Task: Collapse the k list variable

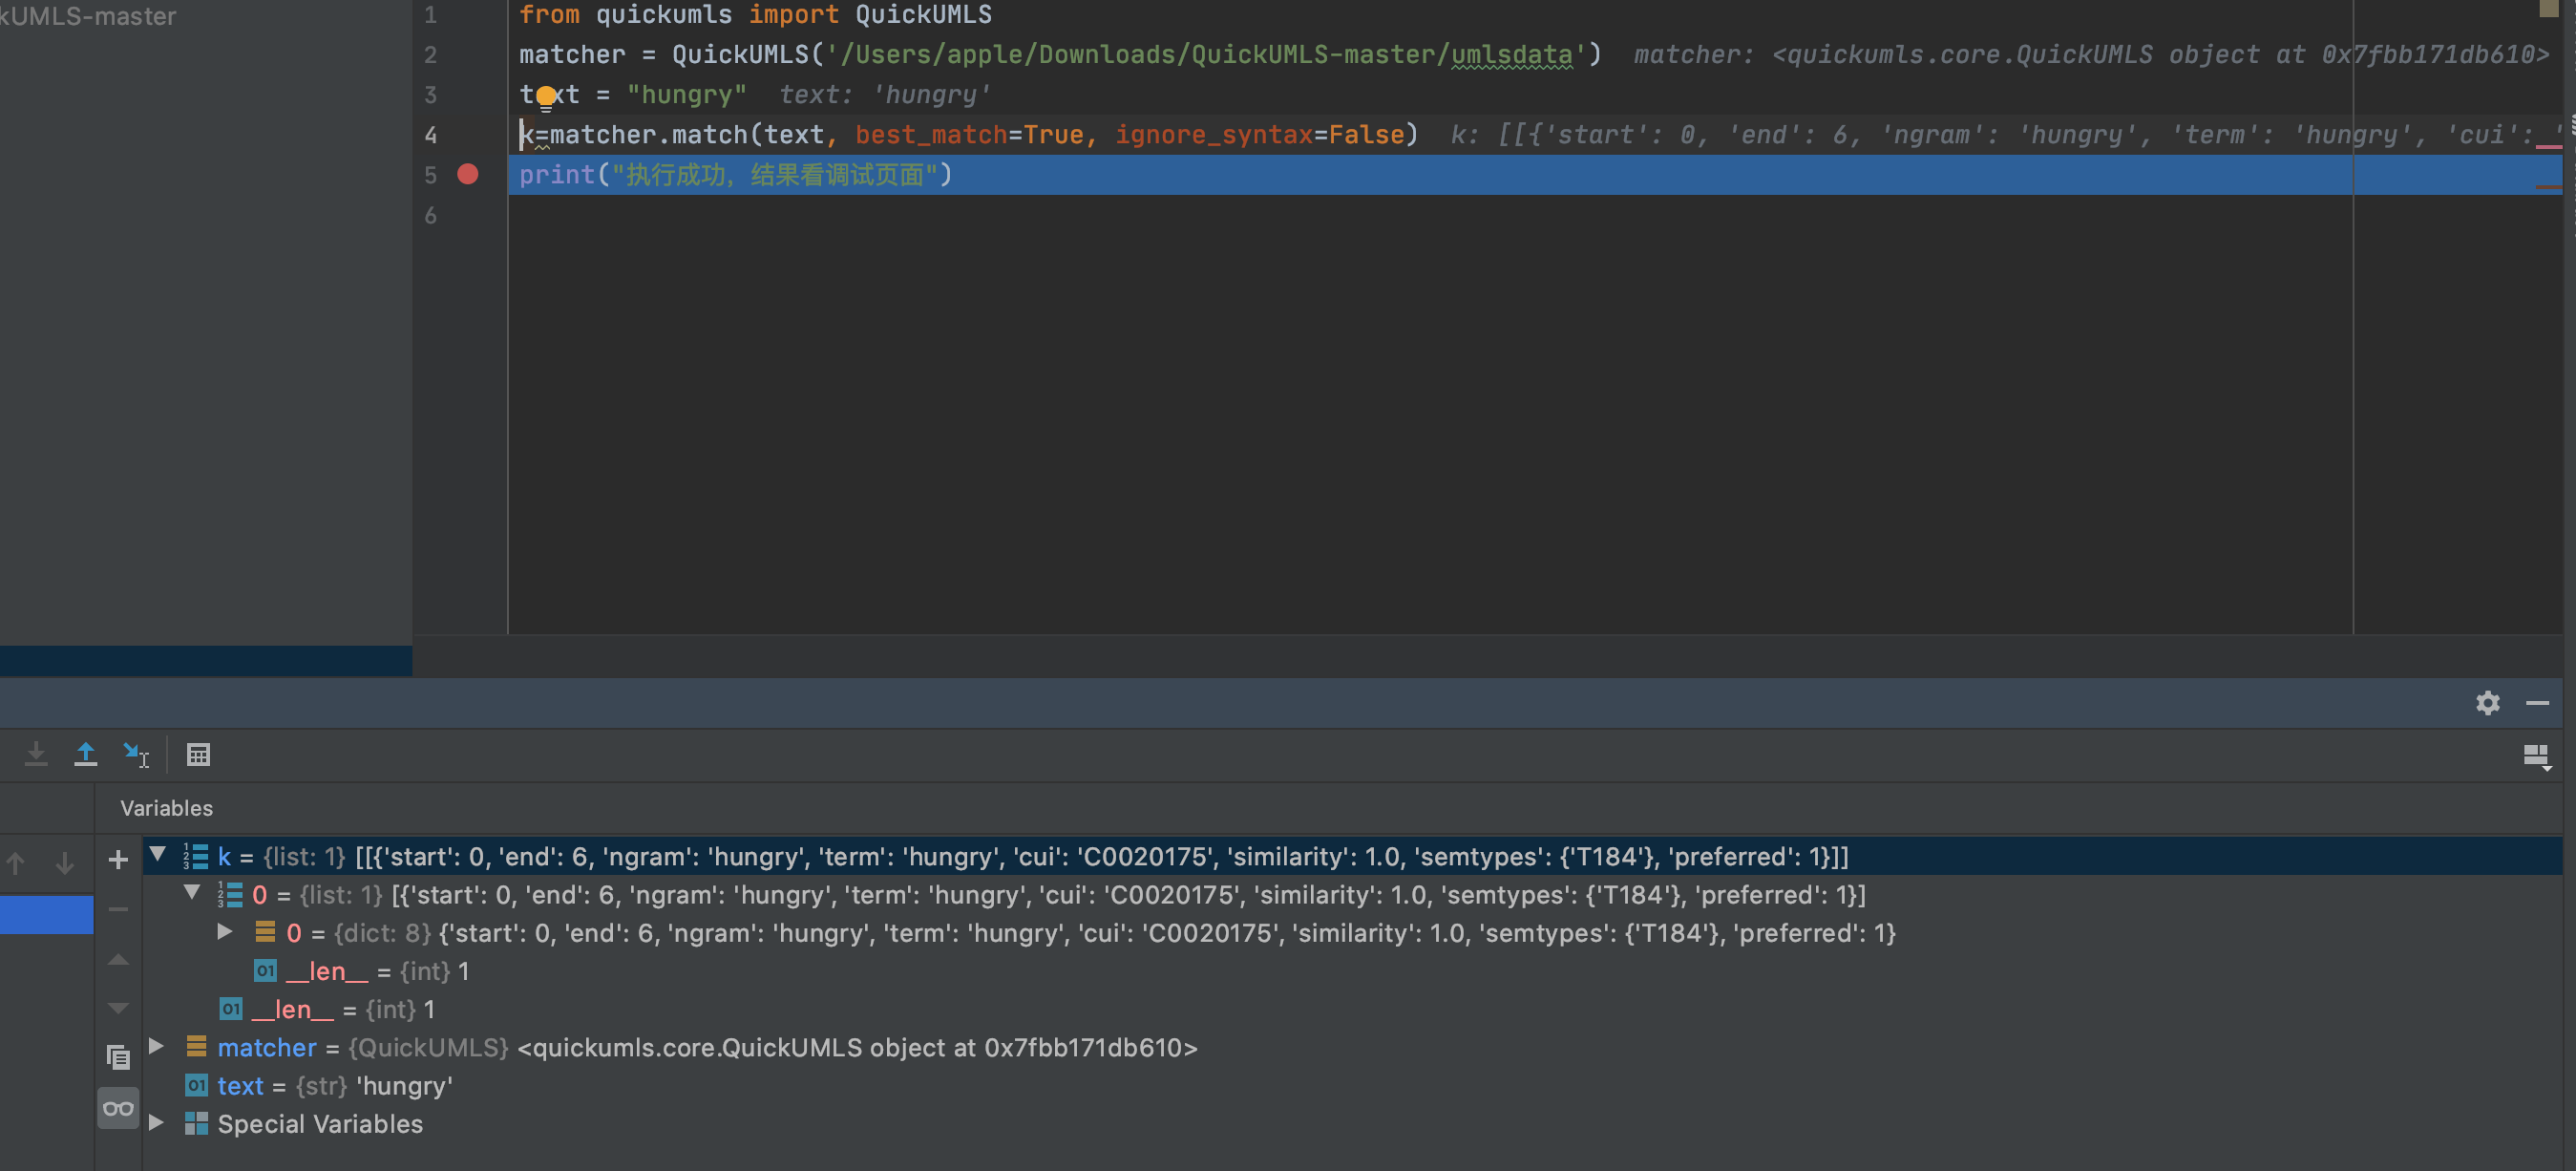Action: point(157,854)
